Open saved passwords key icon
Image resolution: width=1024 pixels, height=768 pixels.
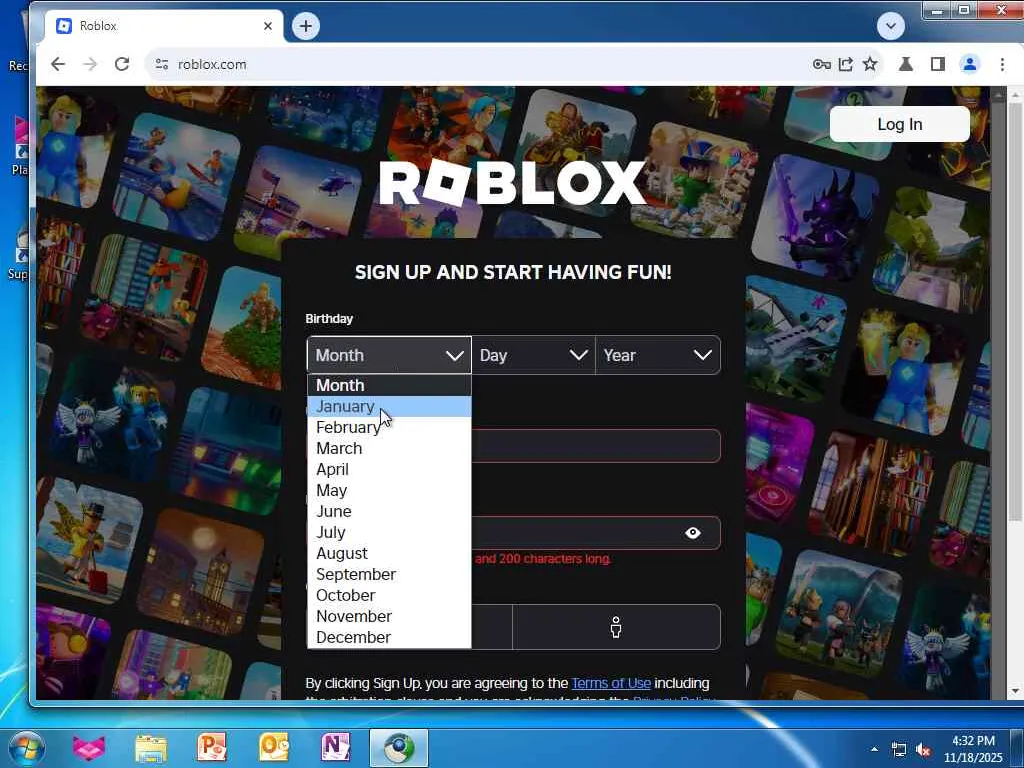(x=822, y=64)
